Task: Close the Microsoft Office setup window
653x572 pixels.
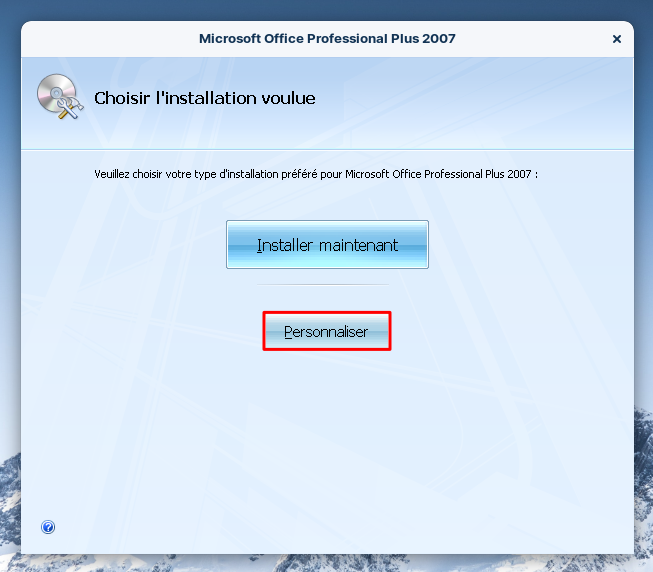Action: point(617,39)
